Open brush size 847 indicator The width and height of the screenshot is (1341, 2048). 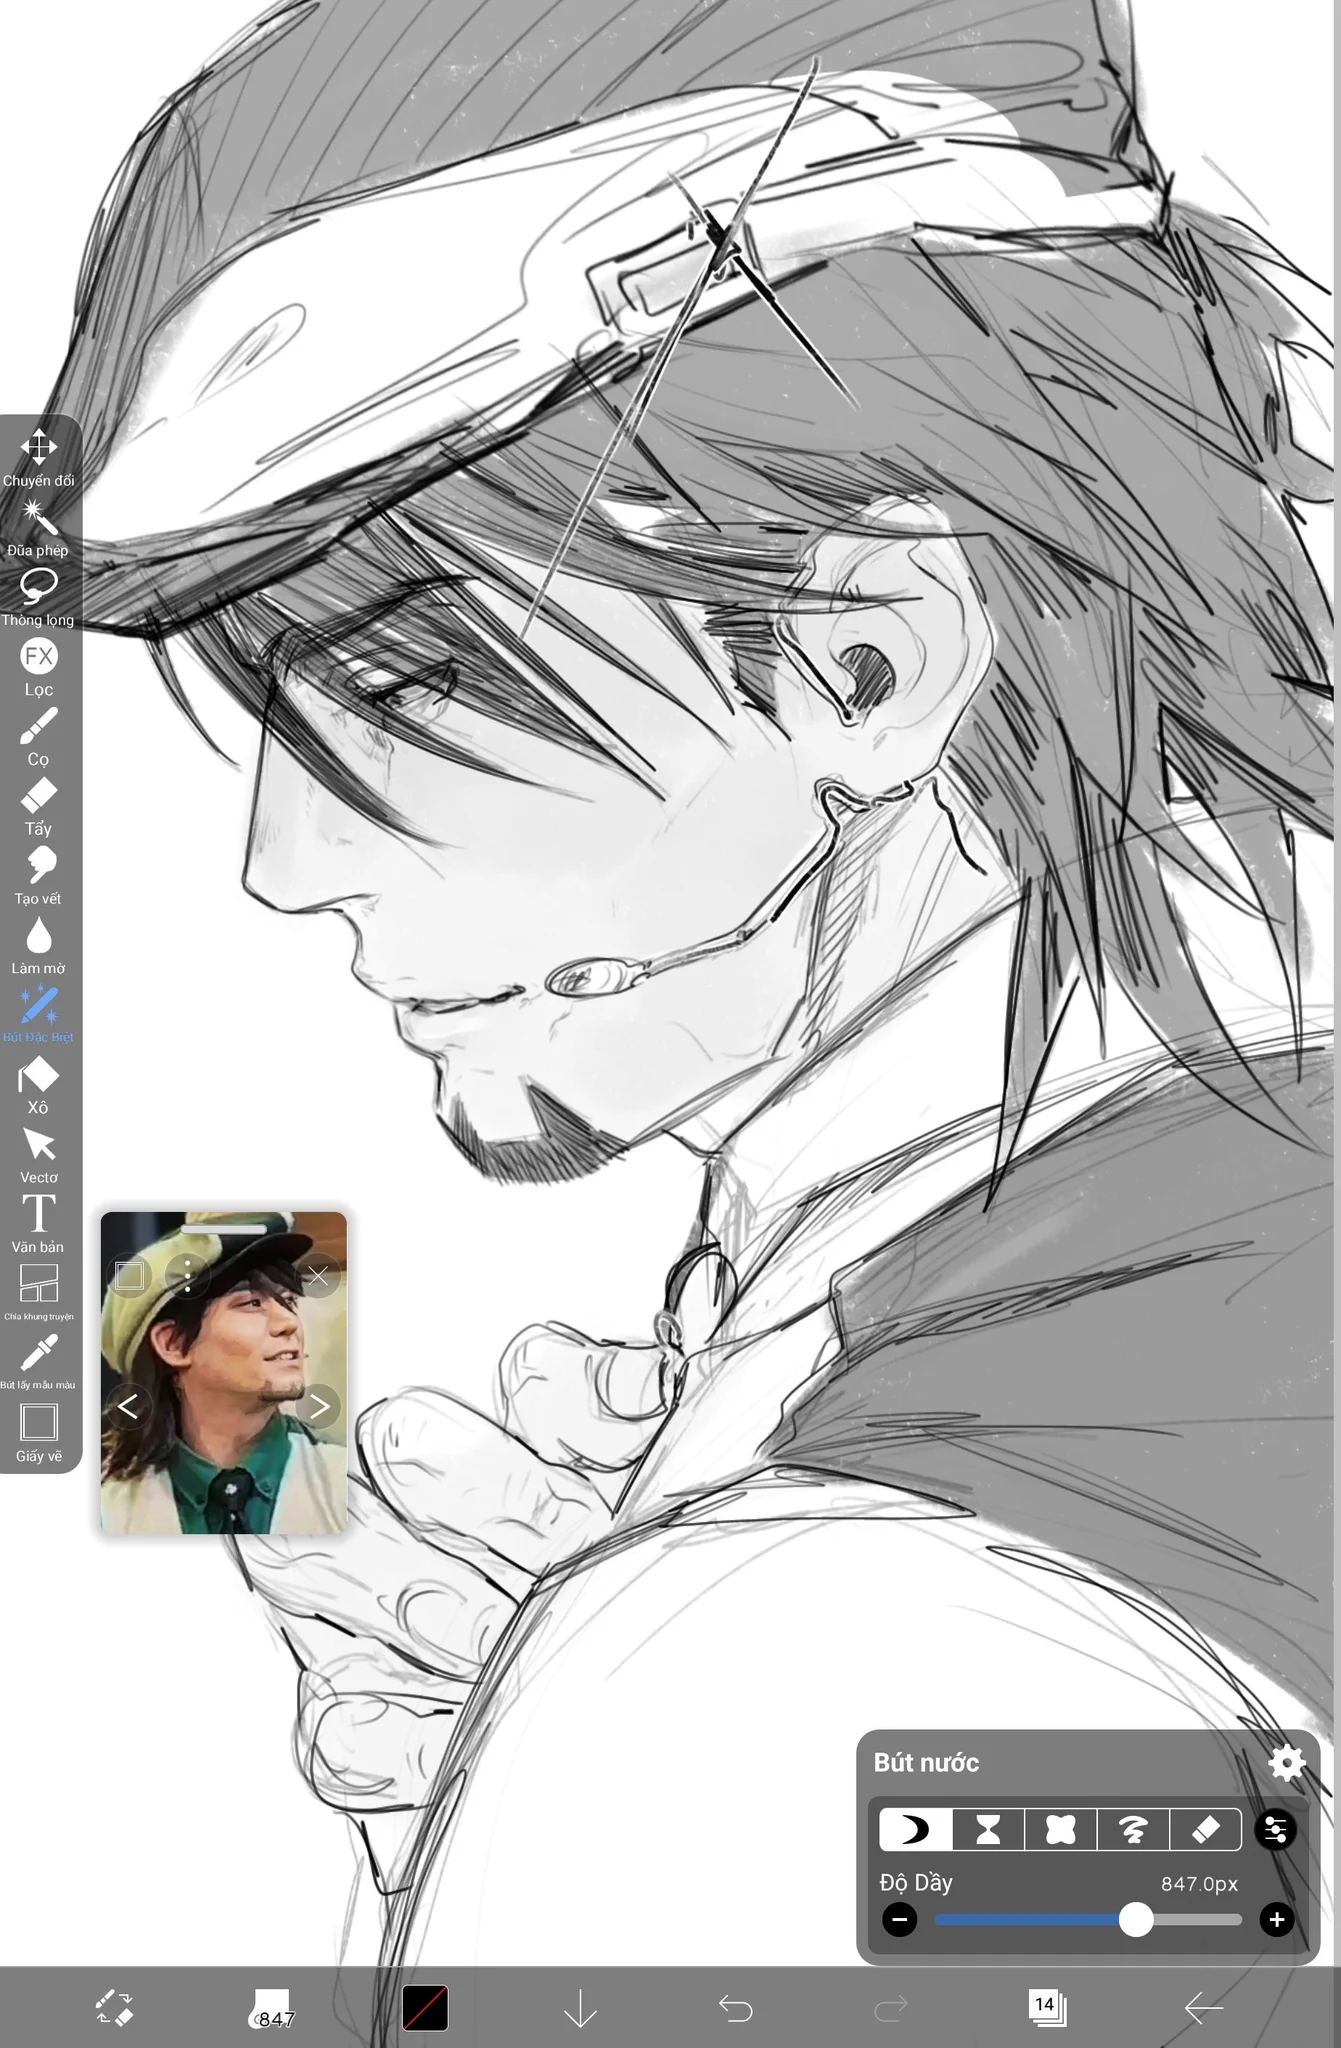pyautogui.click(x=270, y=2008)
